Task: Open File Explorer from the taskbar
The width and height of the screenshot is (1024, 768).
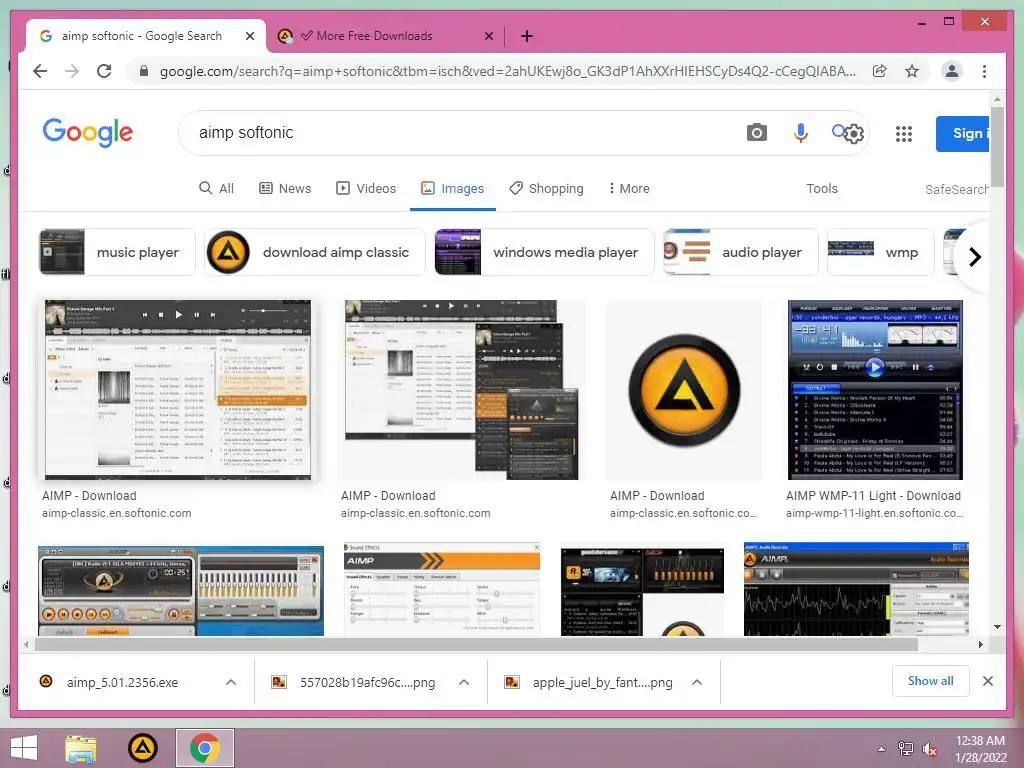Action: pos(80,748)
